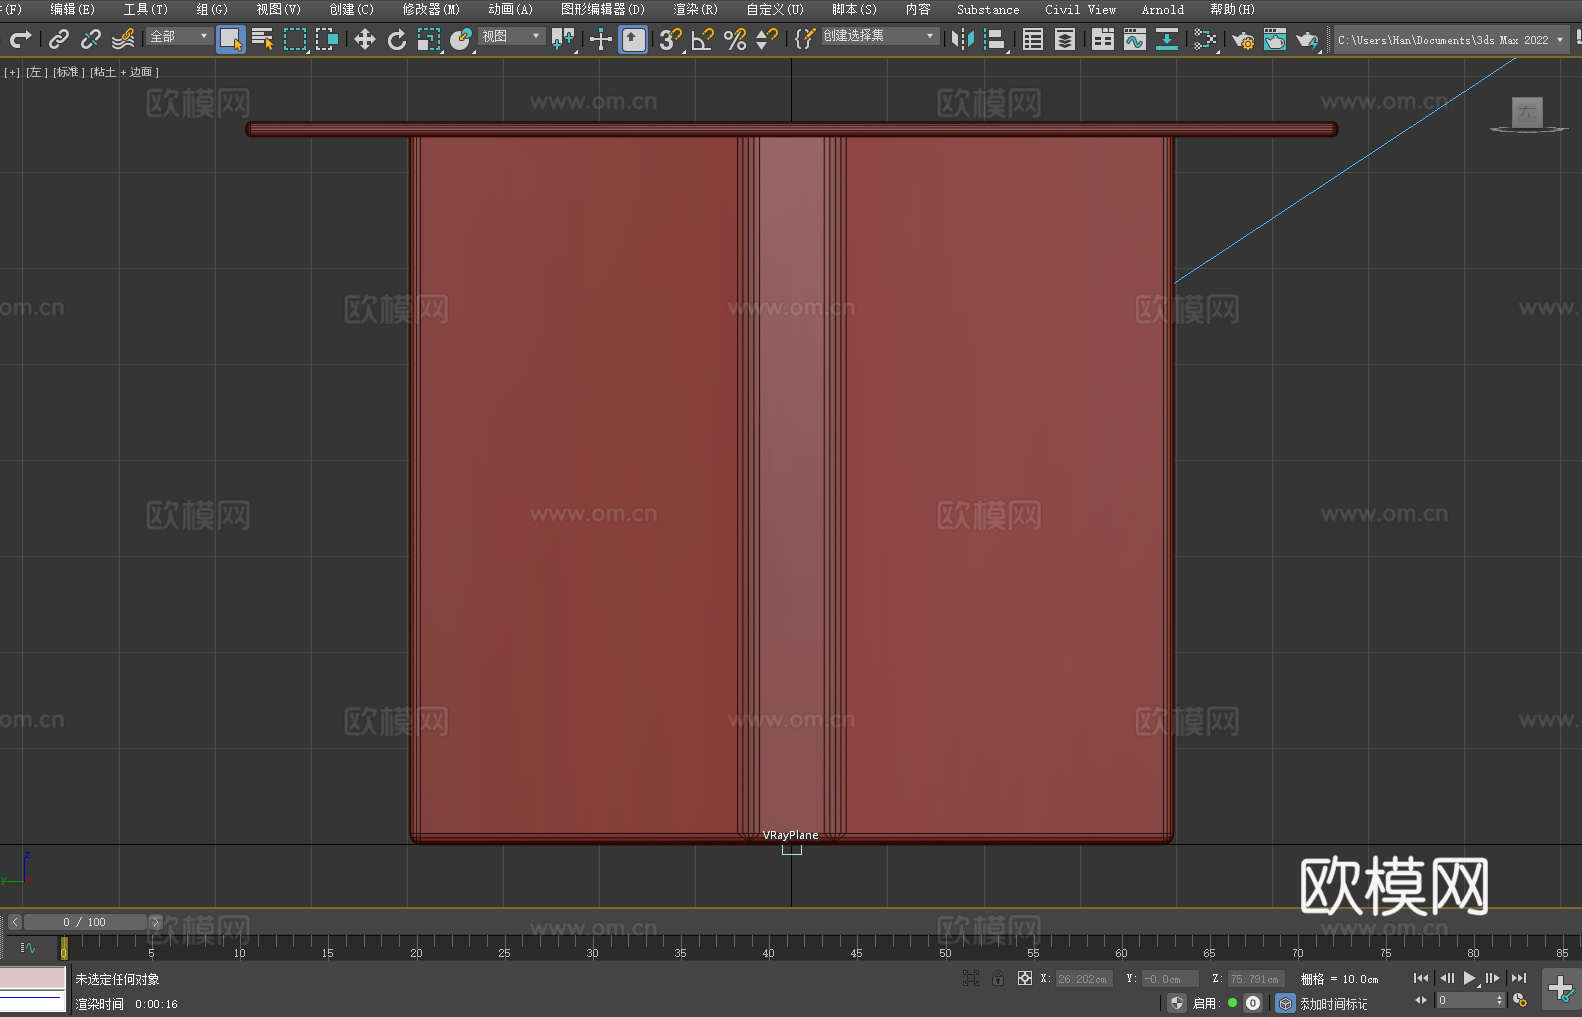The width and height of the screenshot is (1582, 1017).
Task: Click the Align tool icon
Action: 995,39
